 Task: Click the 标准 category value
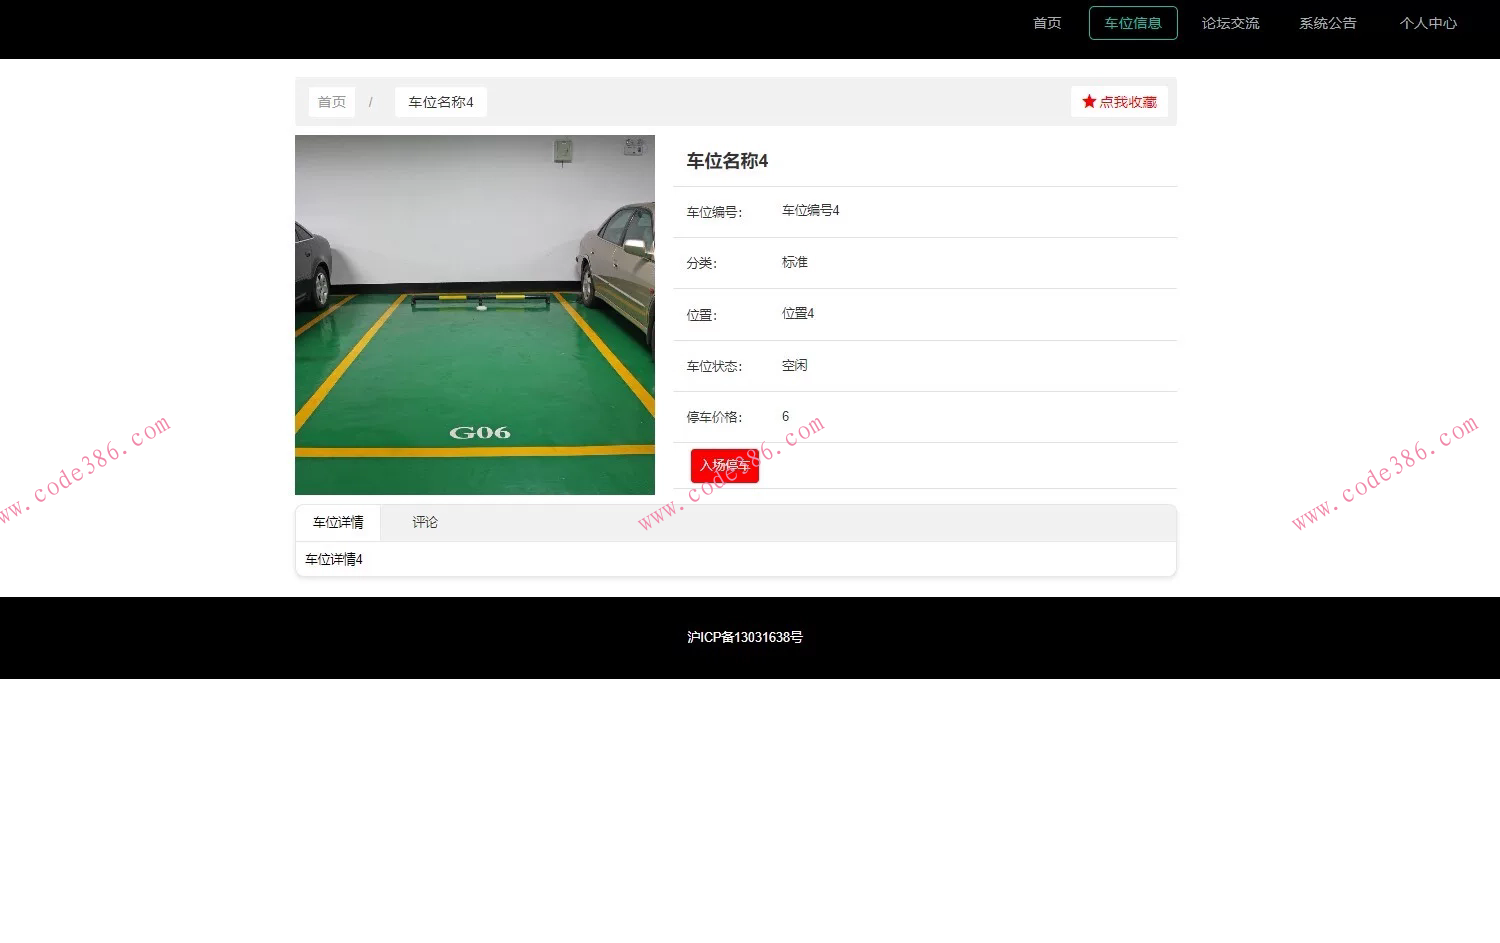[x=794, y=262]
